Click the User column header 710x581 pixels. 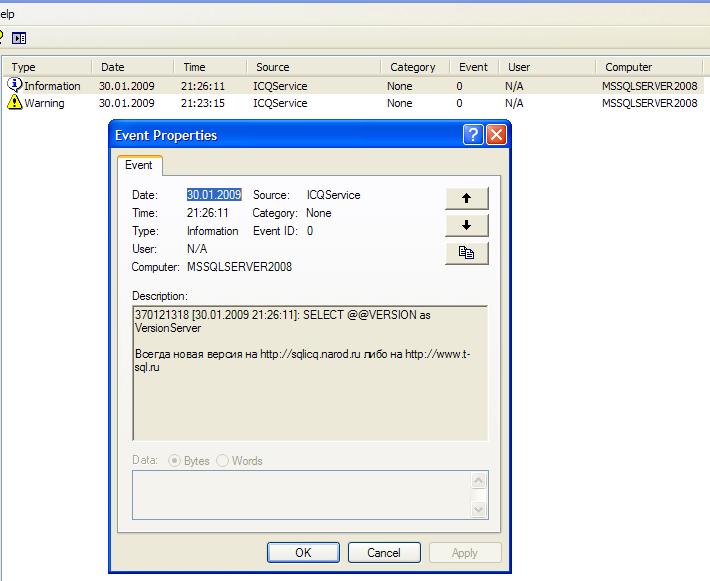[547, 67]
